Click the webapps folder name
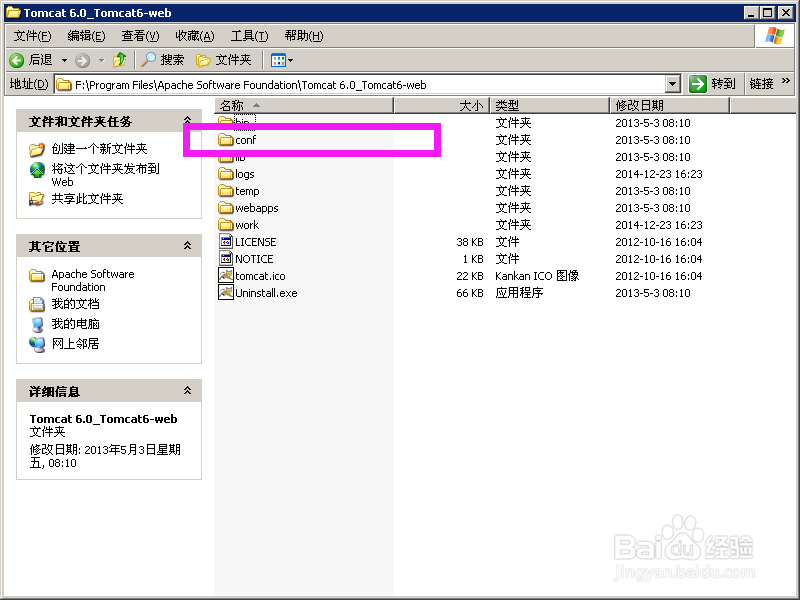Image resolution: width=800 pixels, height=600 pixels. (257, 208)
